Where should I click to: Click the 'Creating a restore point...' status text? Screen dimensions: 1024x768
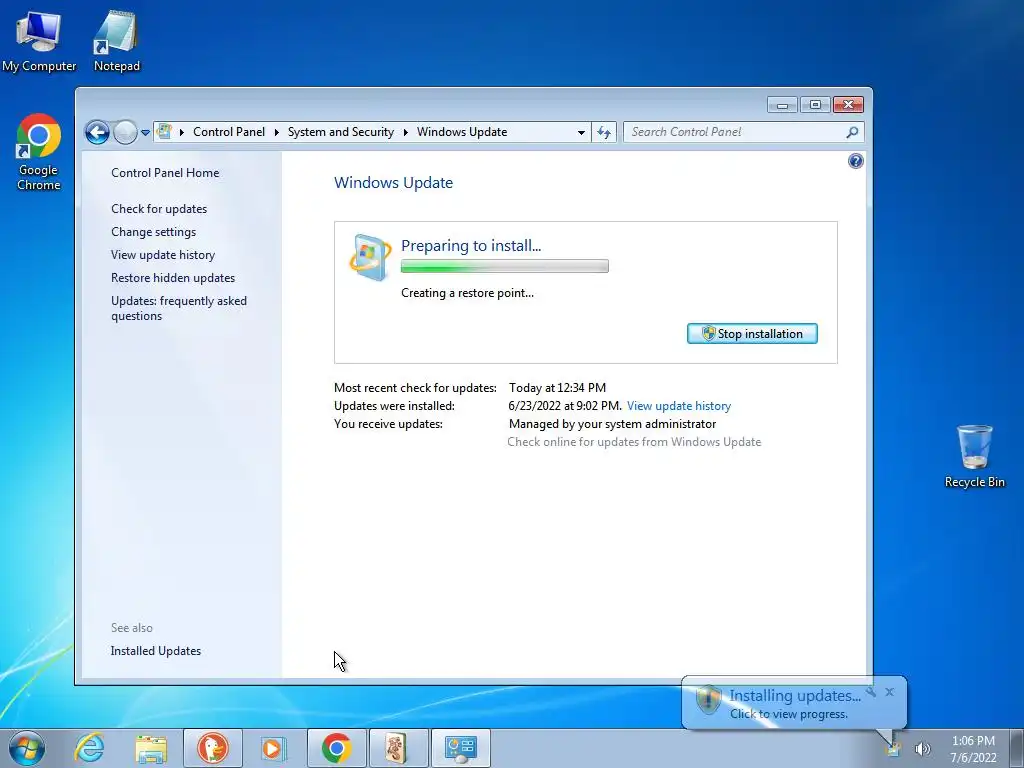pos(467,293)
